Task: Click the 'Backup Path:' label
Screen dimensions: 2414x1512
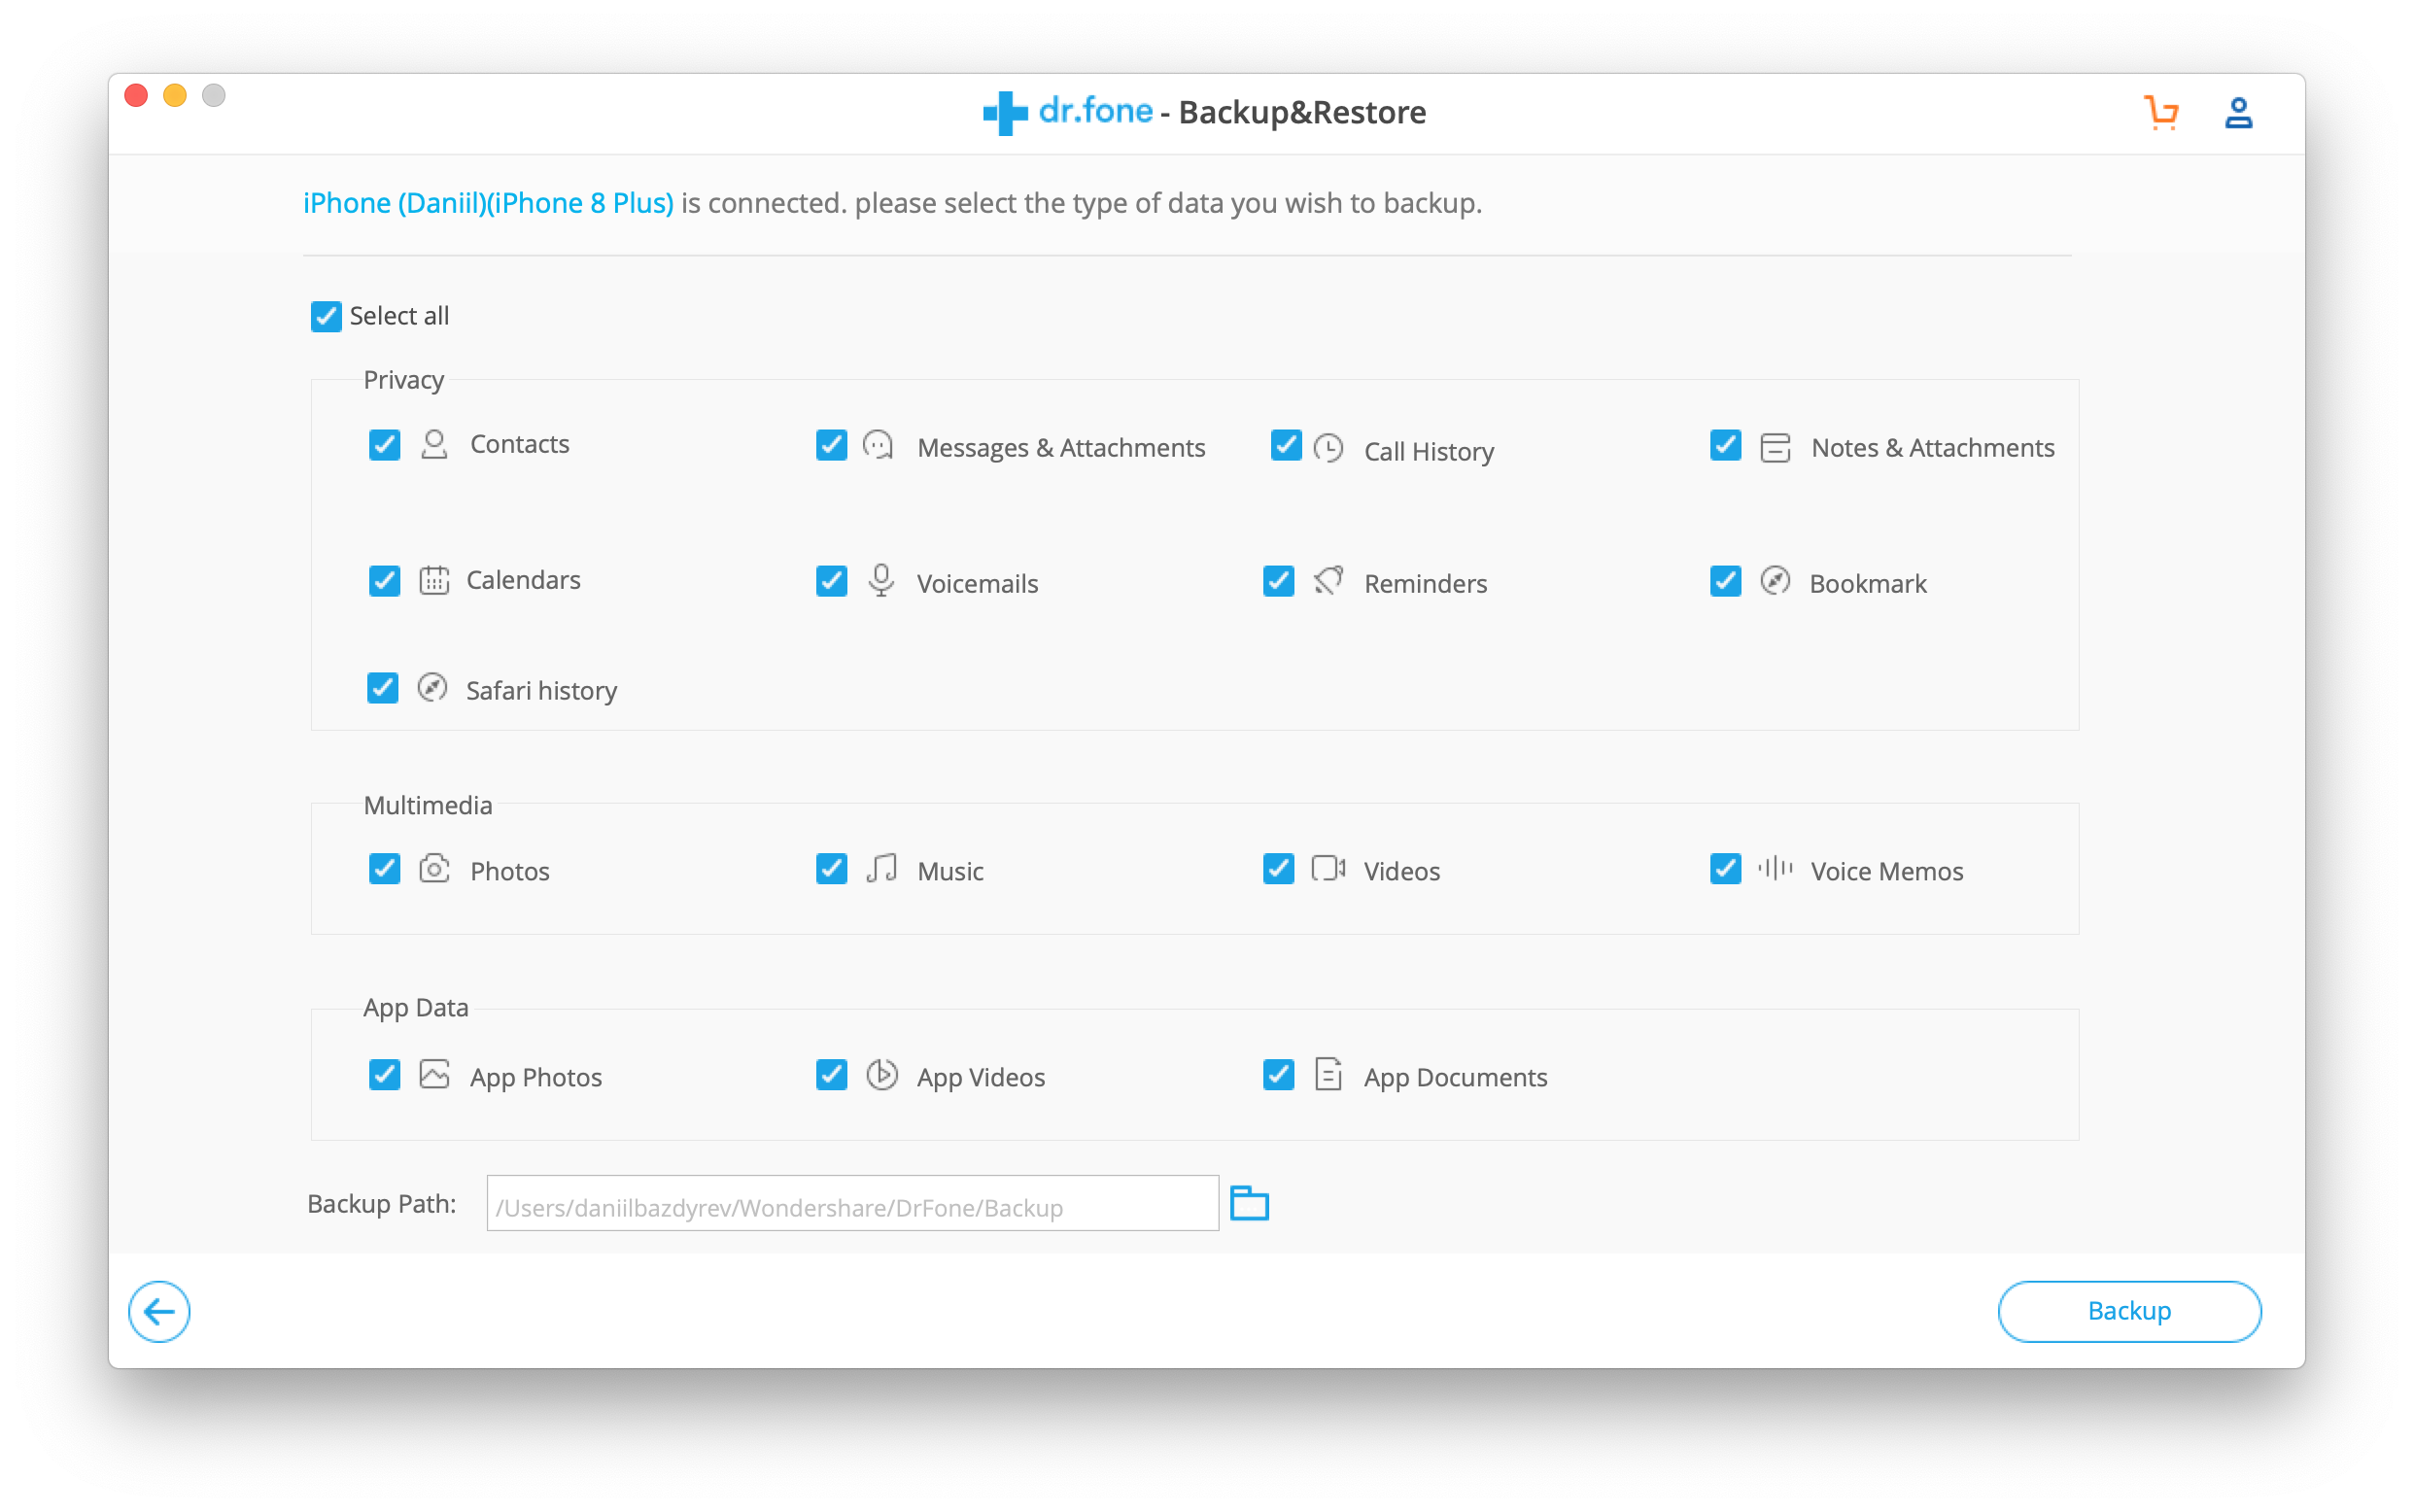Action: point(381,1203)
